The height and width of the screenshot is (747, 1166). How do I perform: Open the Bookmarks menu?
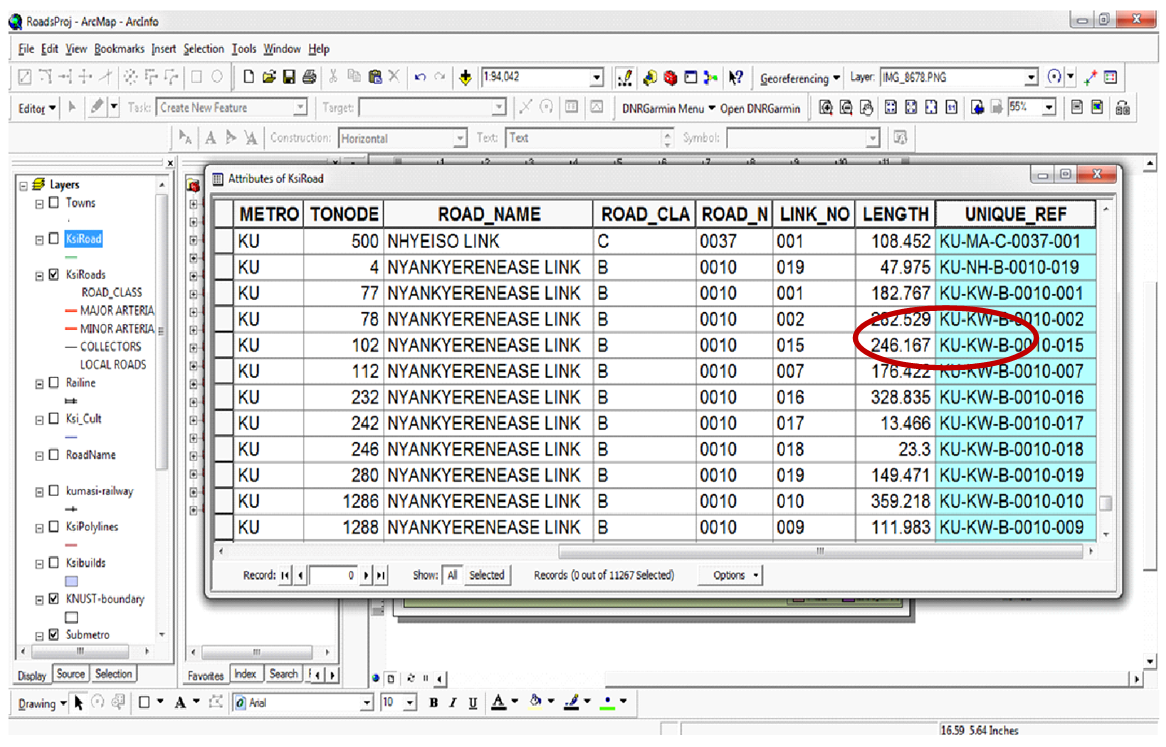tap(119, 49)
